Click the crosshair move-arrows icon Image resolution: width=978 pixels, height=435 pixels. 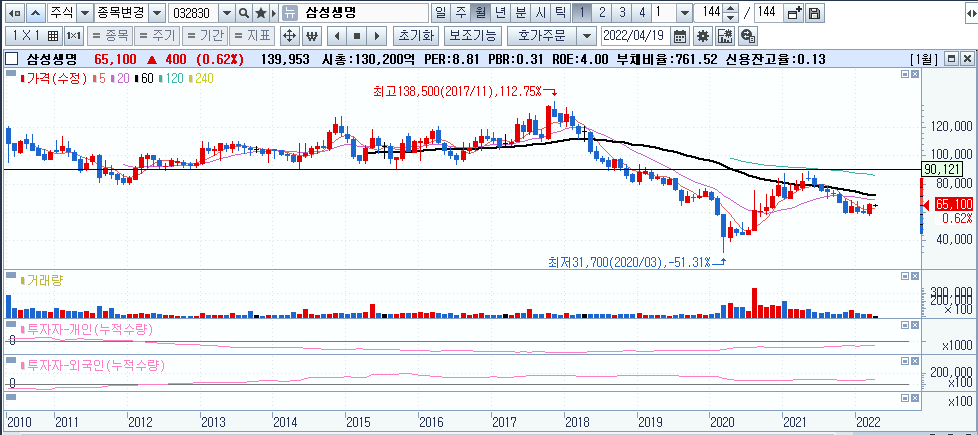point(289,36)
